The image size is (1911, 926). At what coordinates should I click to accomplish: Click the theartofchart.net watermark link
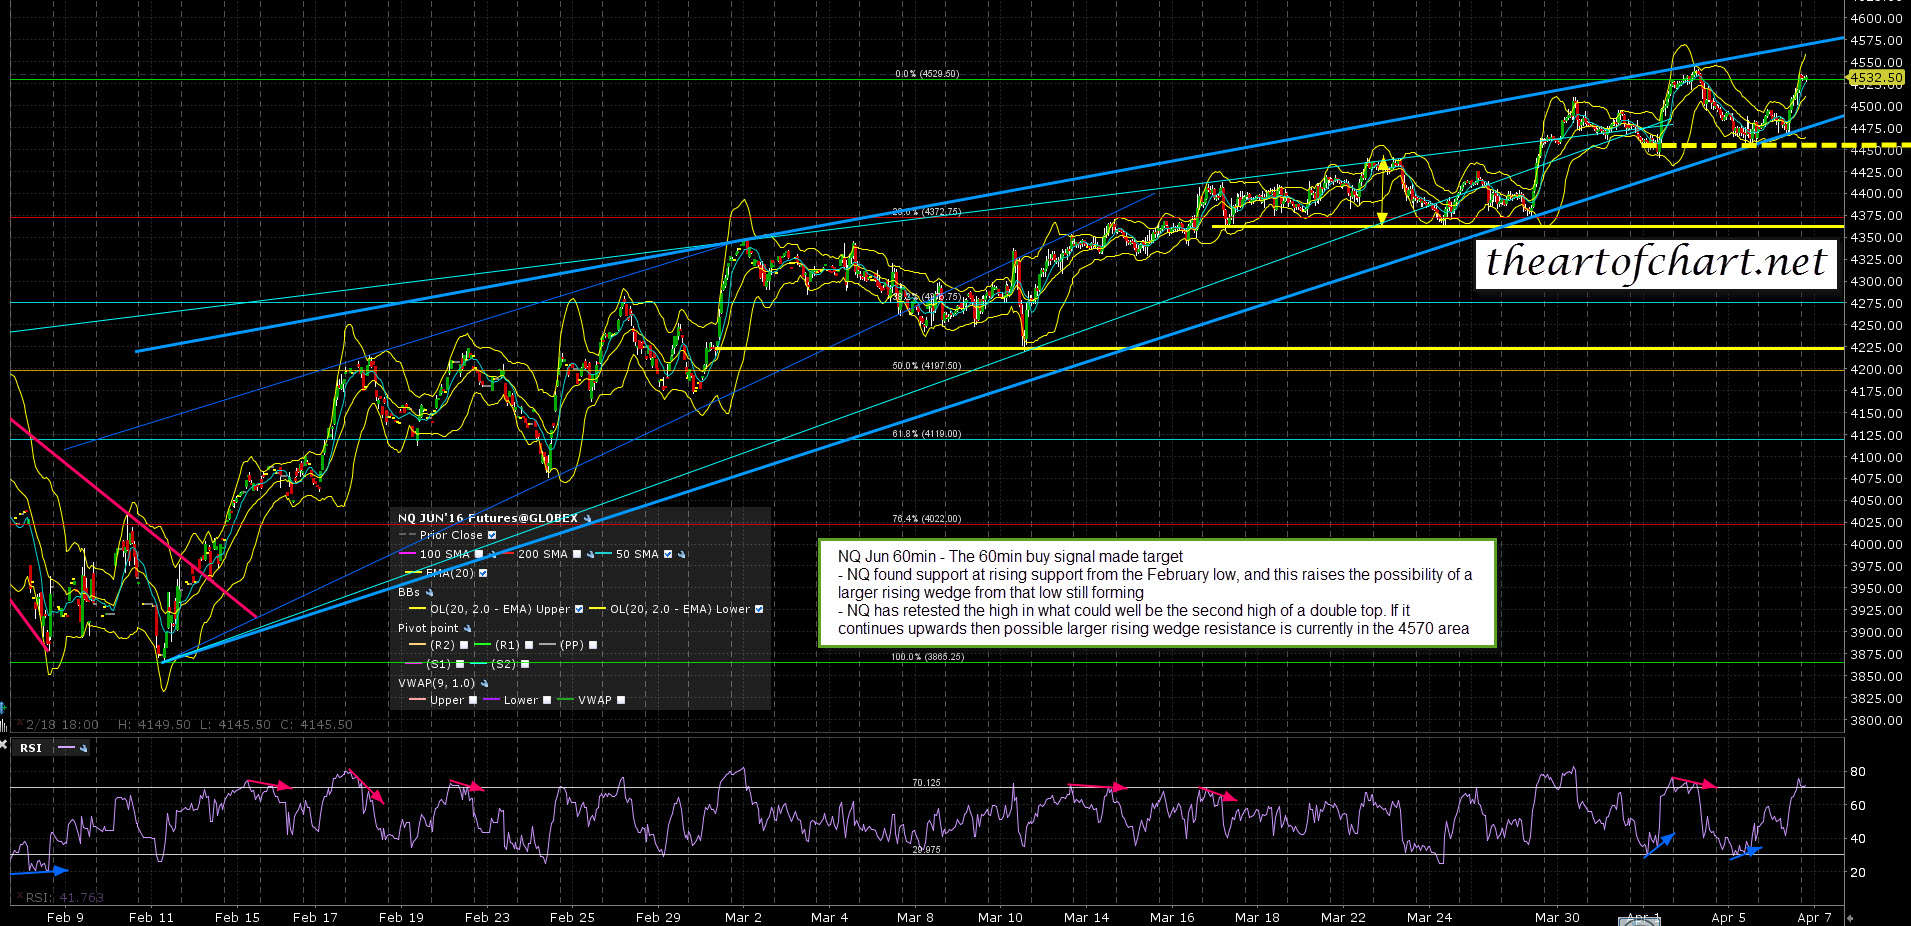coord(1656,262)
